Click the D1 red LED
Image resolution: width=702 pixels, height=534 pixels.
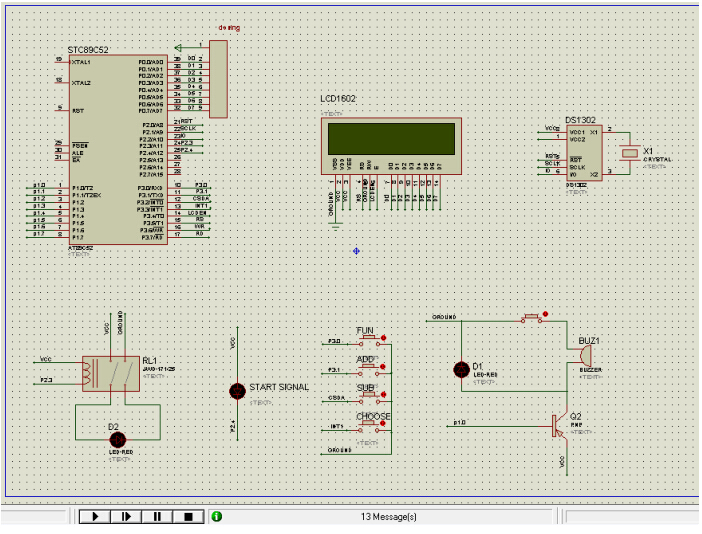pyautogui.click(x=461, y=369)
